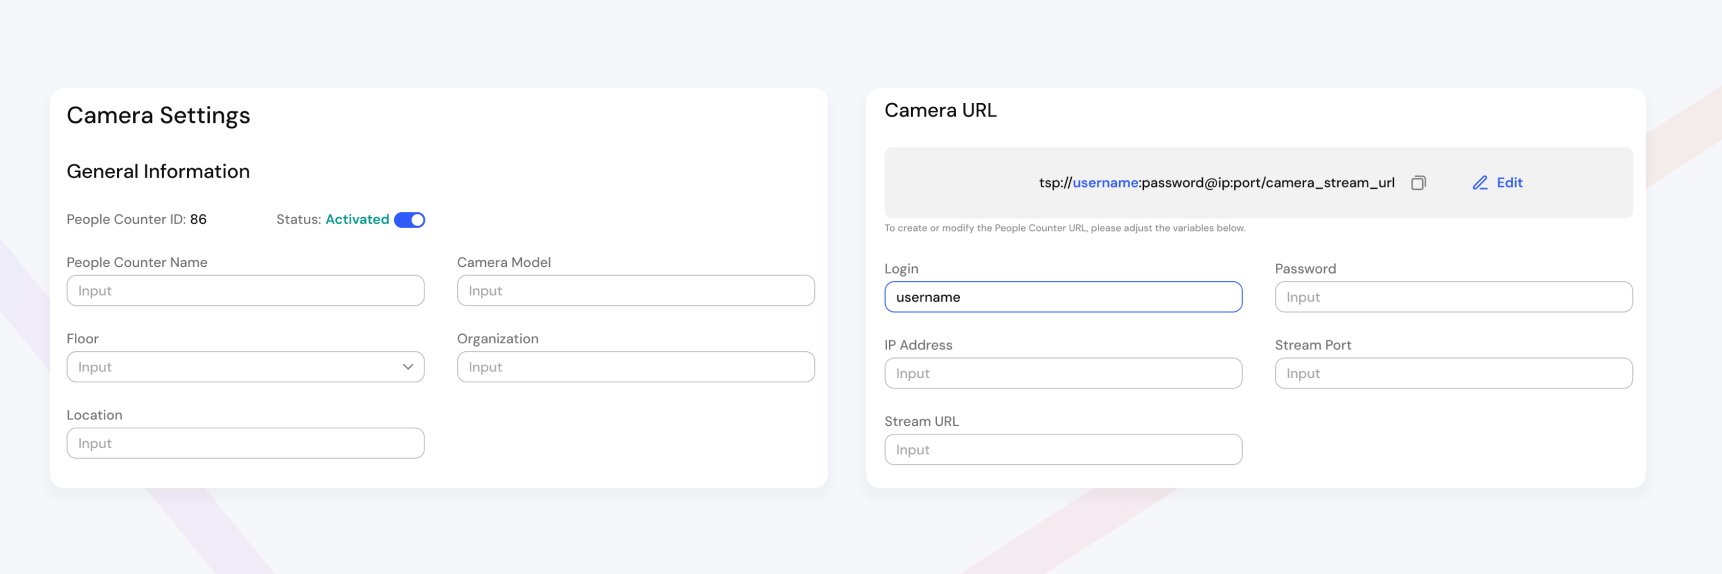Focus the Camera Model input field
This screenshot has width=1722, height=574.
[x=636, y=291]
